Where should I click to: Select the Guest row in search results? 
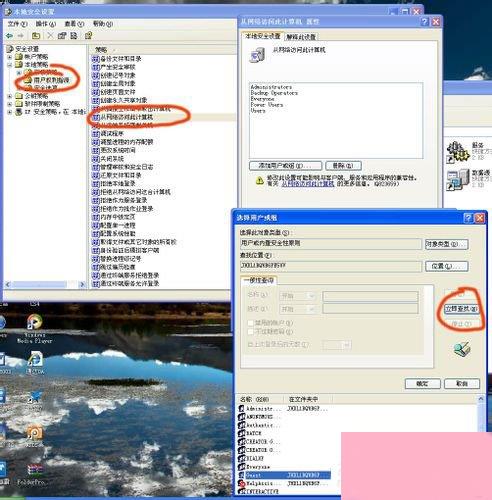tap(285, 475)
